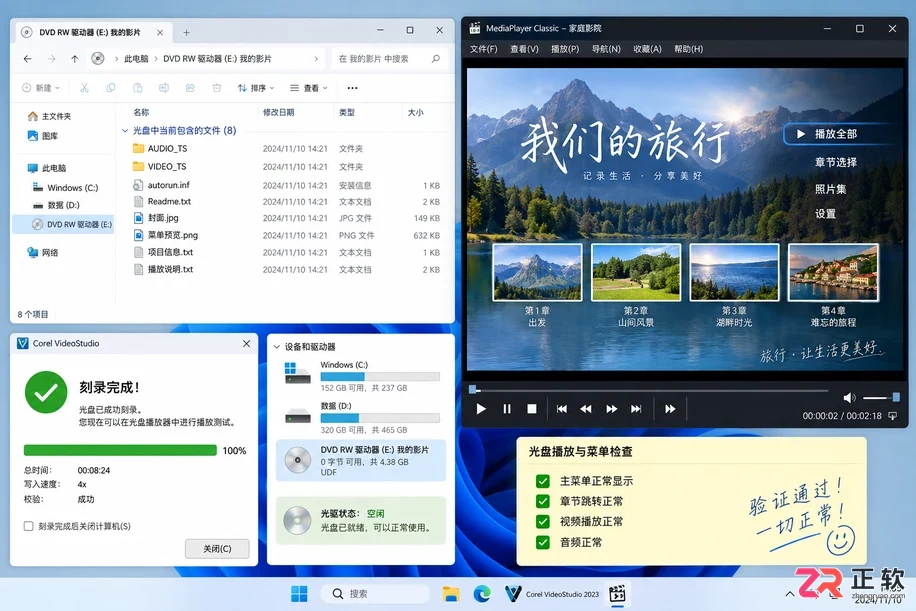Go back in File Explorer
Screen dimensions: 916x611
tap(27, 58)
